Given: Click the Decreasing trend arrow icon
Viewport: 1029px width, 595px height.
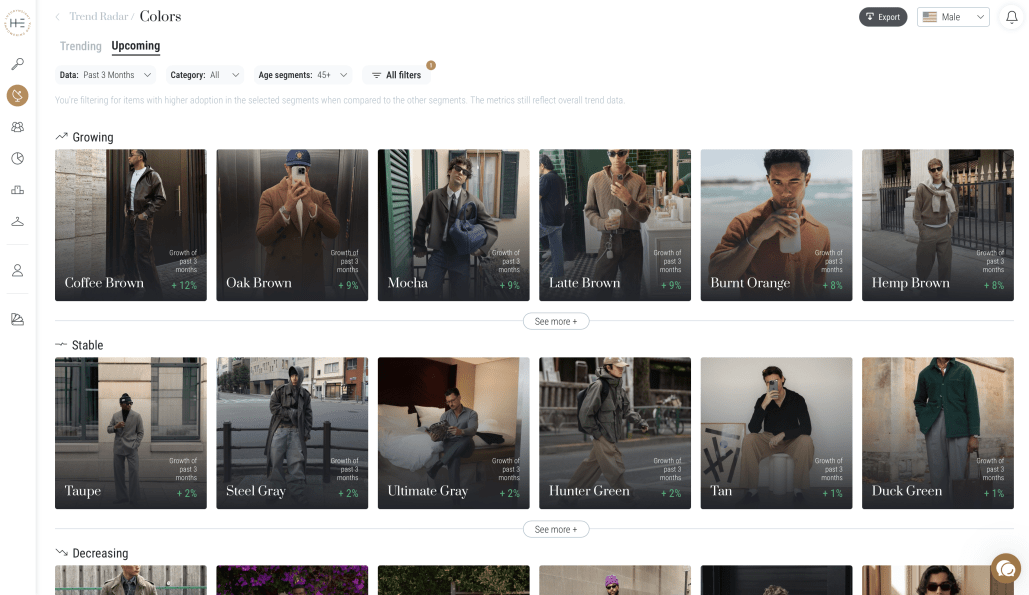Looking at the screenshot, I should pos(62,552).
